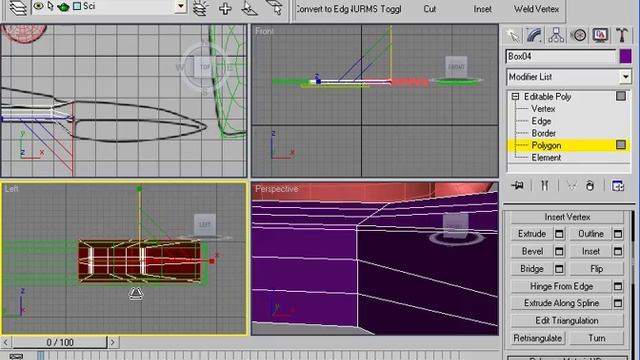Click the Outline button

591,234
